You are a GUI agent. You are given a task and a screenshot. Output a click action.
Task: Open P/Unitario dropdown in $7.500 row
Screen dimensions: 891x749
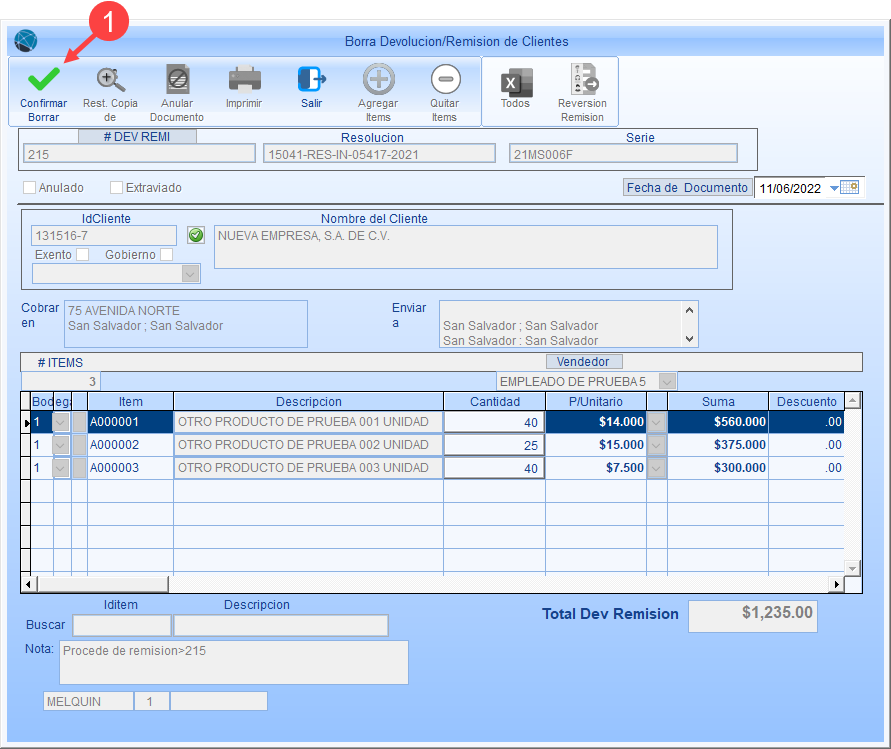[657, 468]
